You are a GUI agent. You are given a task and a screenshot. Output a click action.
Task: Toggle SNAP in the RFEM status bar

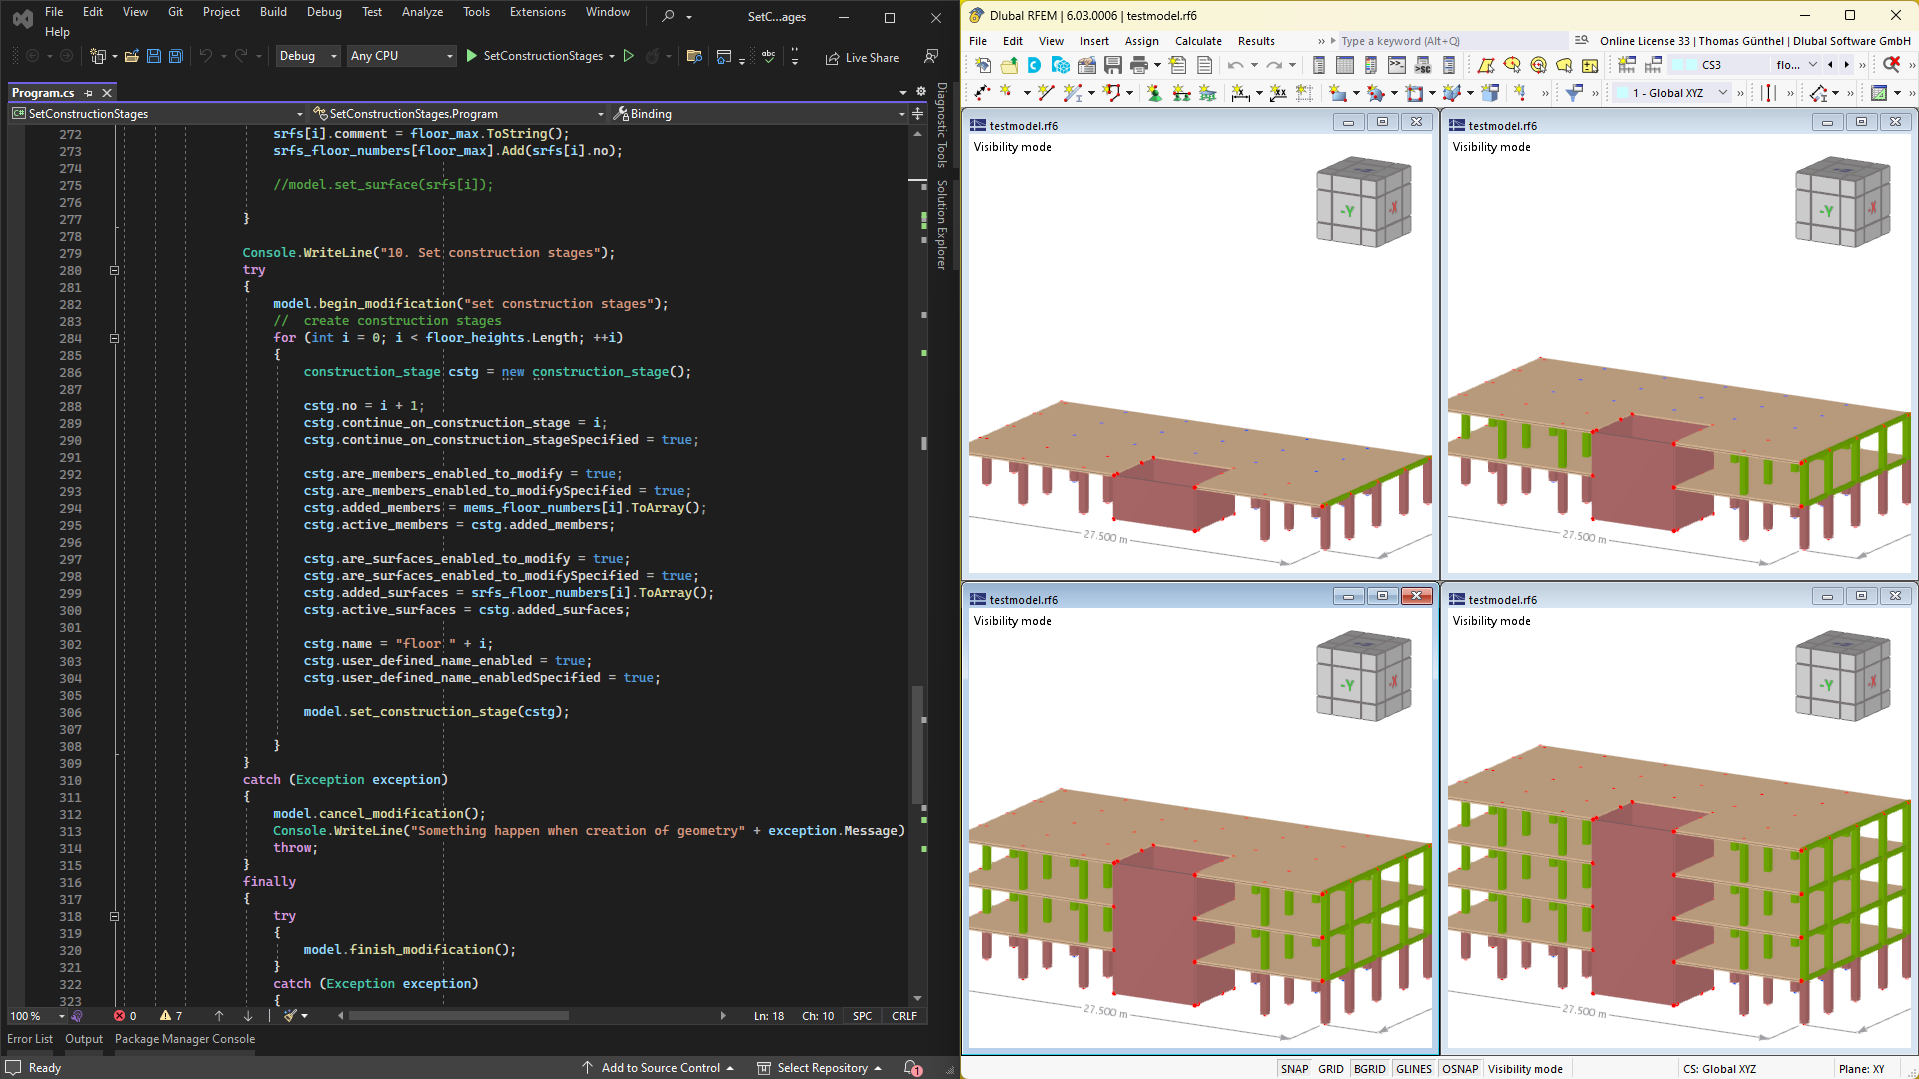1294,1069
